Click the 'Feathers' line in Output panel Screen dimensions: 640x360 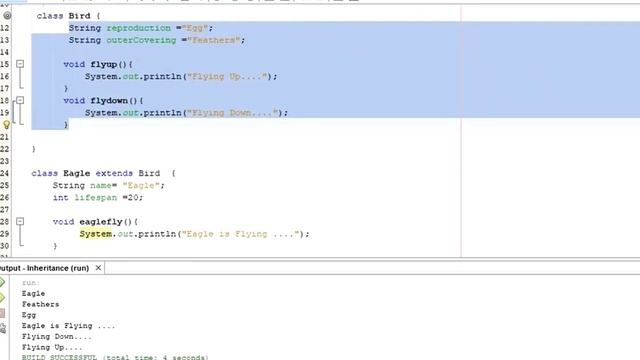point(40,304)
